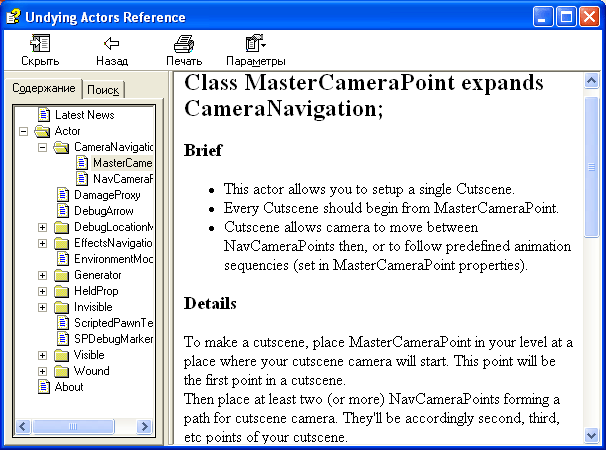Click the DebugArrow page icon
Image resolution: width=606 pixels, height=450 pixels.
(63, 211)
